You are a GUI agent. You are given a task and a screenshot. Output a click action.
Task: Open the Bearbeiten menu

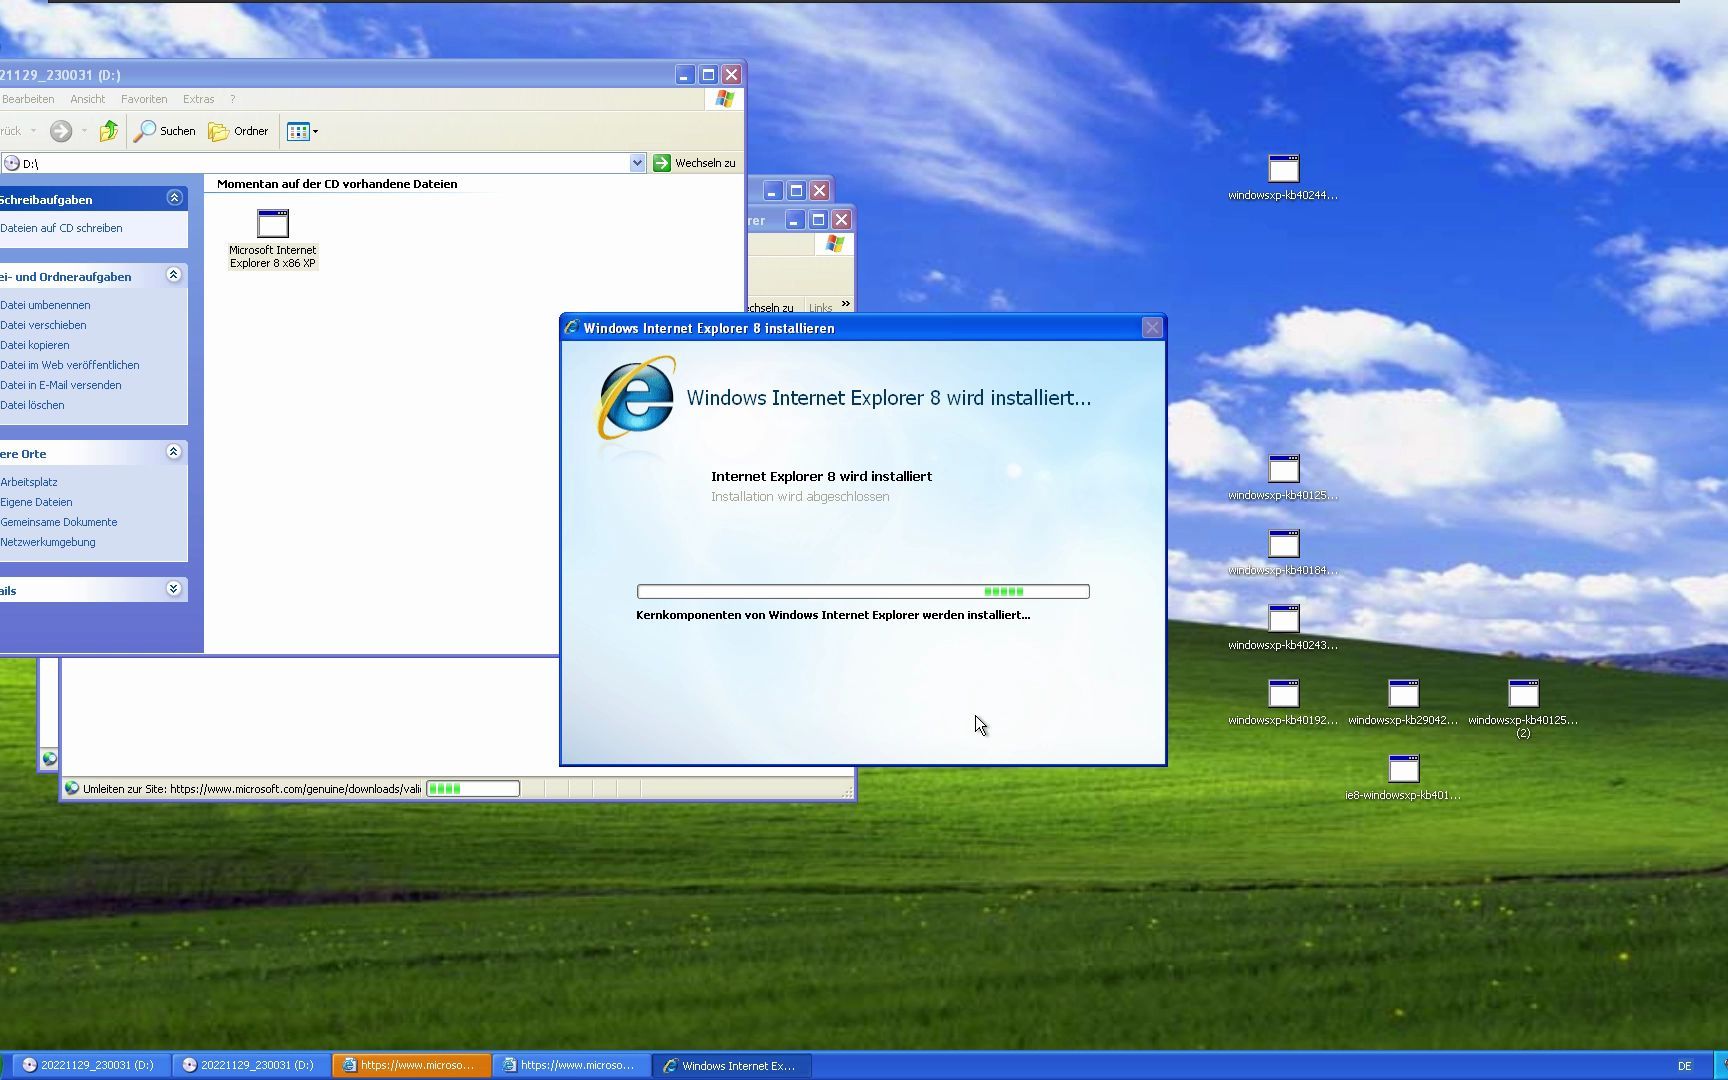pos(27,99)
